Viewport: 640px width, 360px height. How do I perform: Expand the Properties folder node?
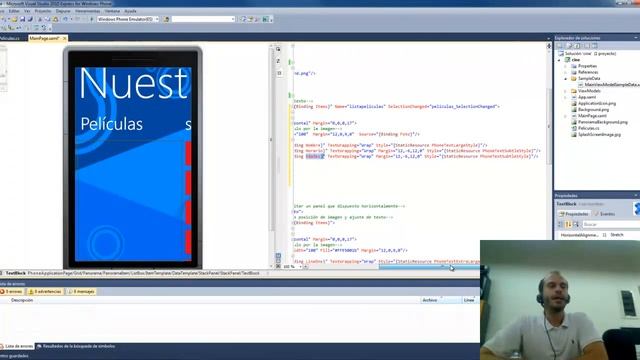point(566,66)
